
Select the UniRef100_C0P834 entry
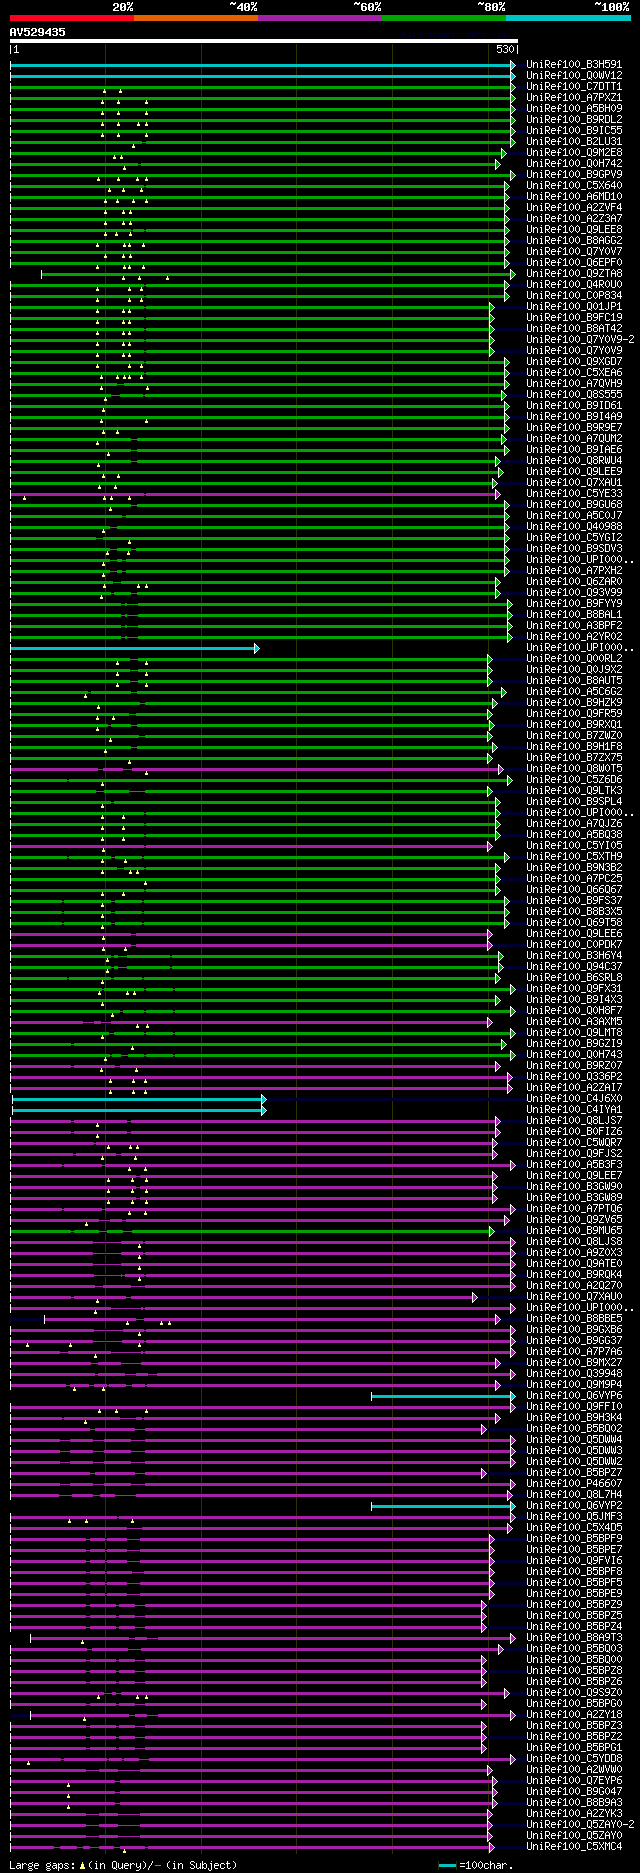[574, 296]
